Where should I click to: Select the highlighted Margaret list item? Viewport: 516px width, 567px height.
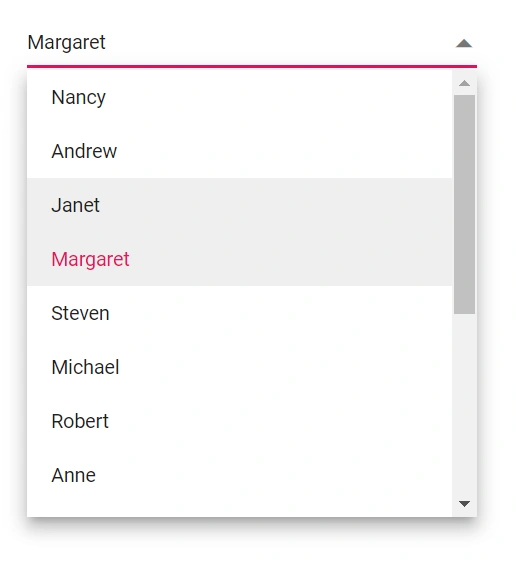tap(239, 259)
